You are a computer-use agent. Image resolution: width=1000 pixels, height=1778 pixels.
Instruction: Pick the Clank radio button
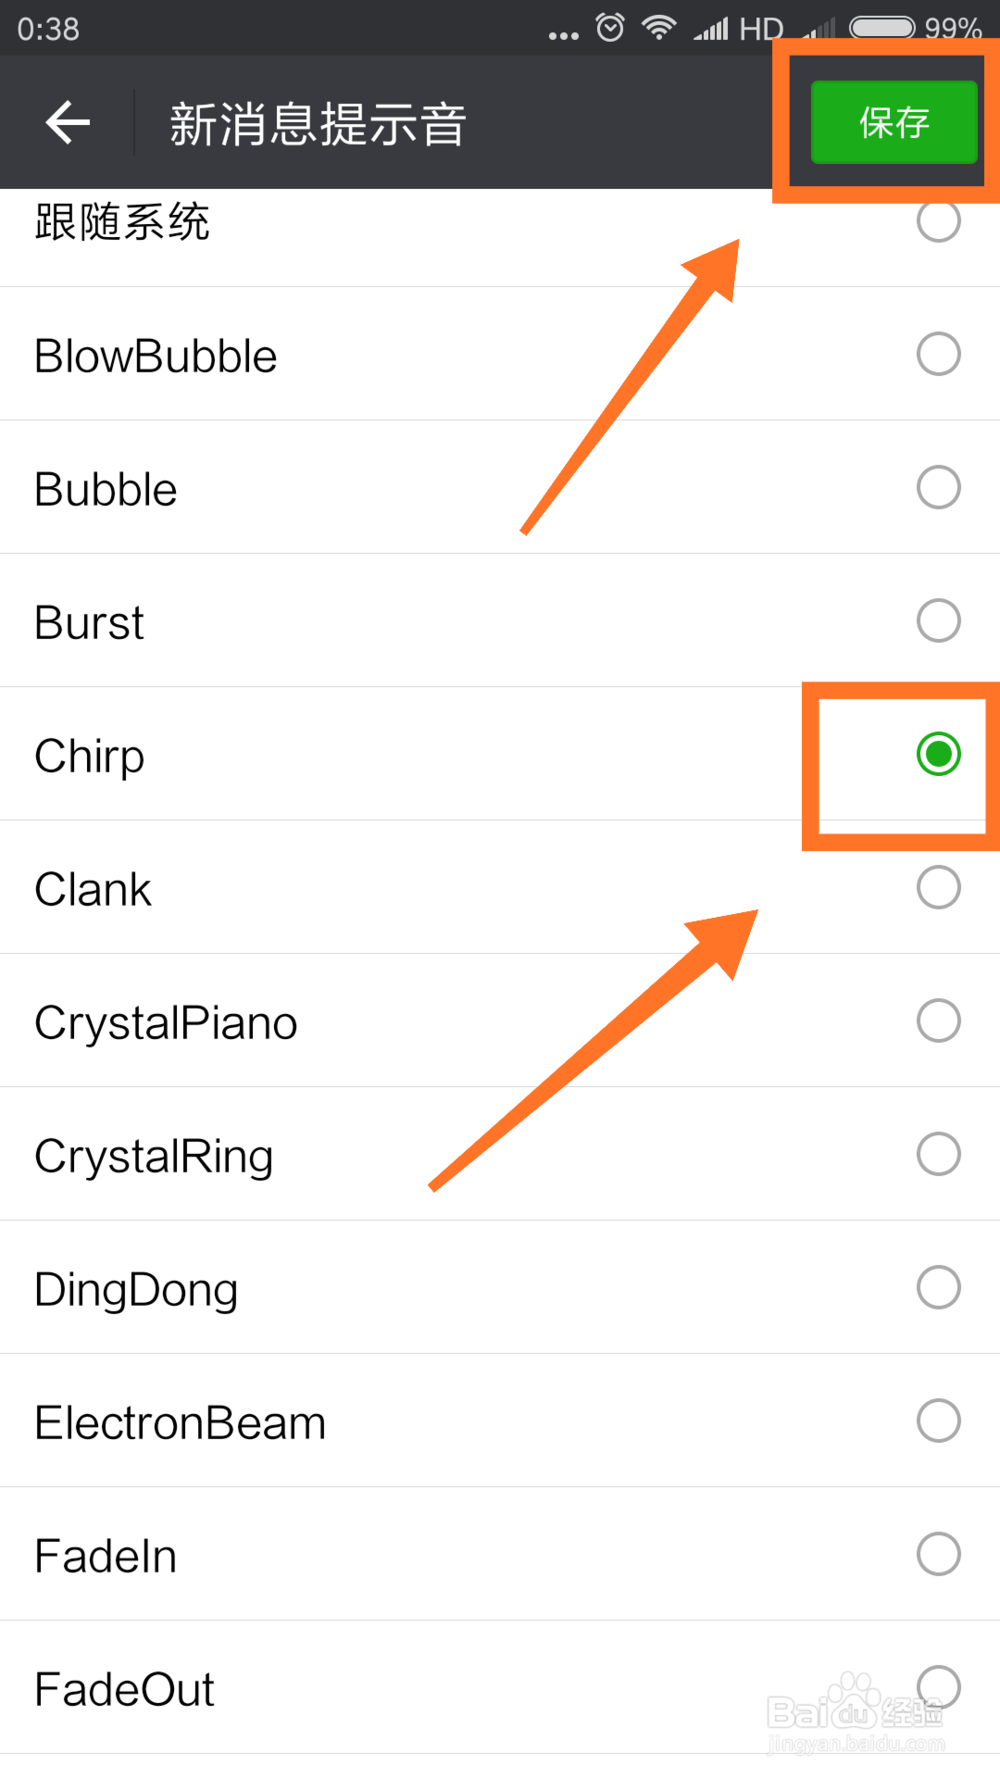point(938,887)
